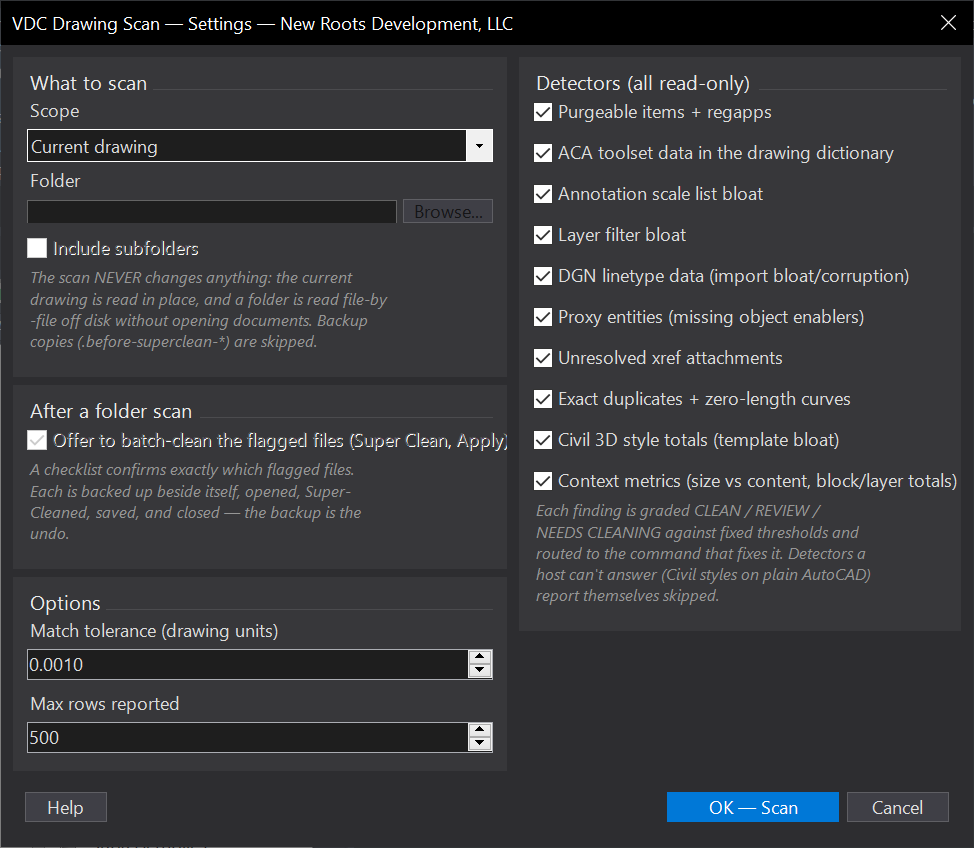This screenshot has height=848, width=974.
Task: Uncheck Exact duplicates + zero-length curves
Action: (543, 399)
